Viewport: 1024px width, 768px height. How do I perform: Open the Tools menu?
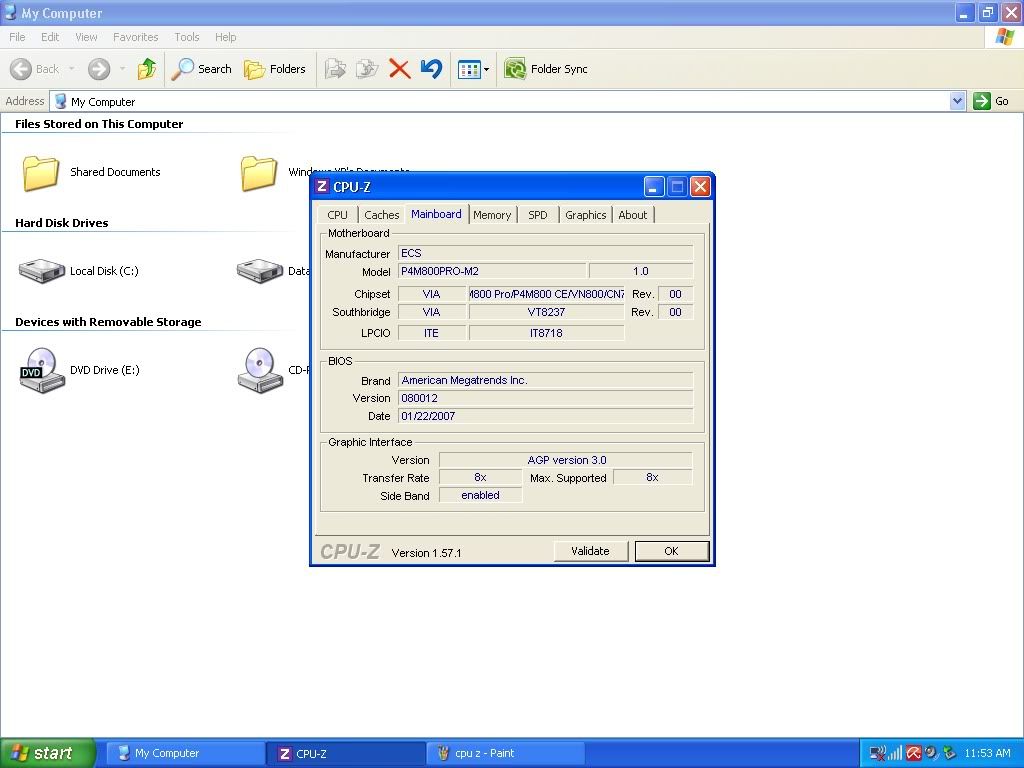pyautogui.click(x=187, y=37)
